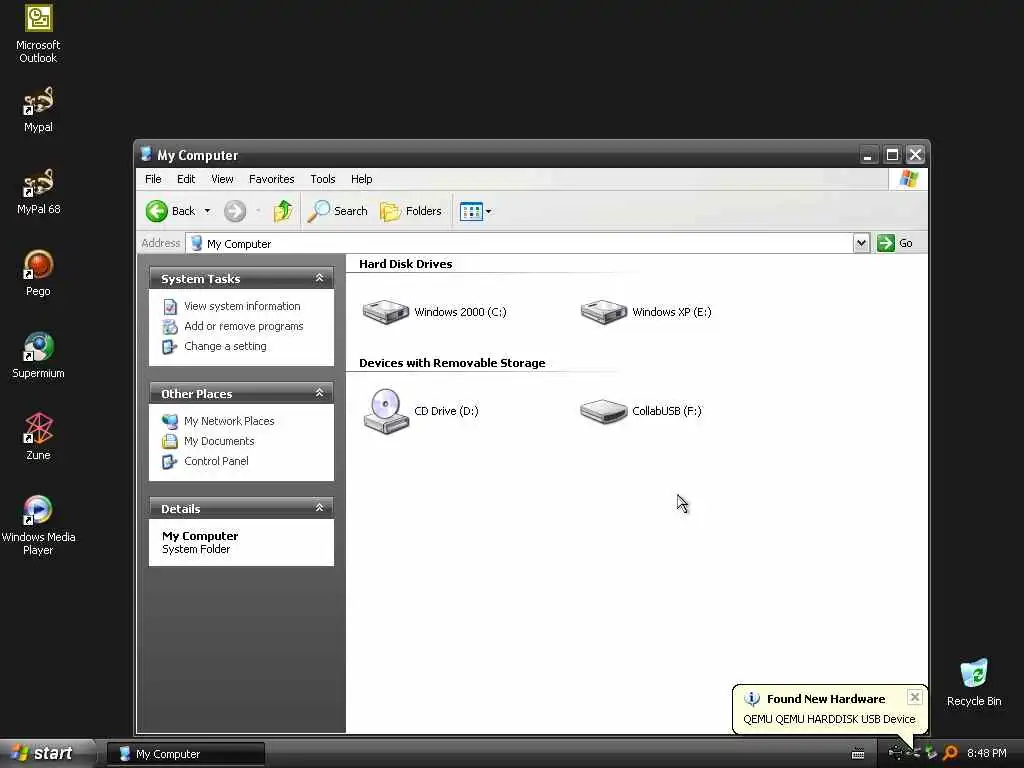Click the on-screen keyboard taskbar icon
1024x768 pixels.
[x=858, y=754]
